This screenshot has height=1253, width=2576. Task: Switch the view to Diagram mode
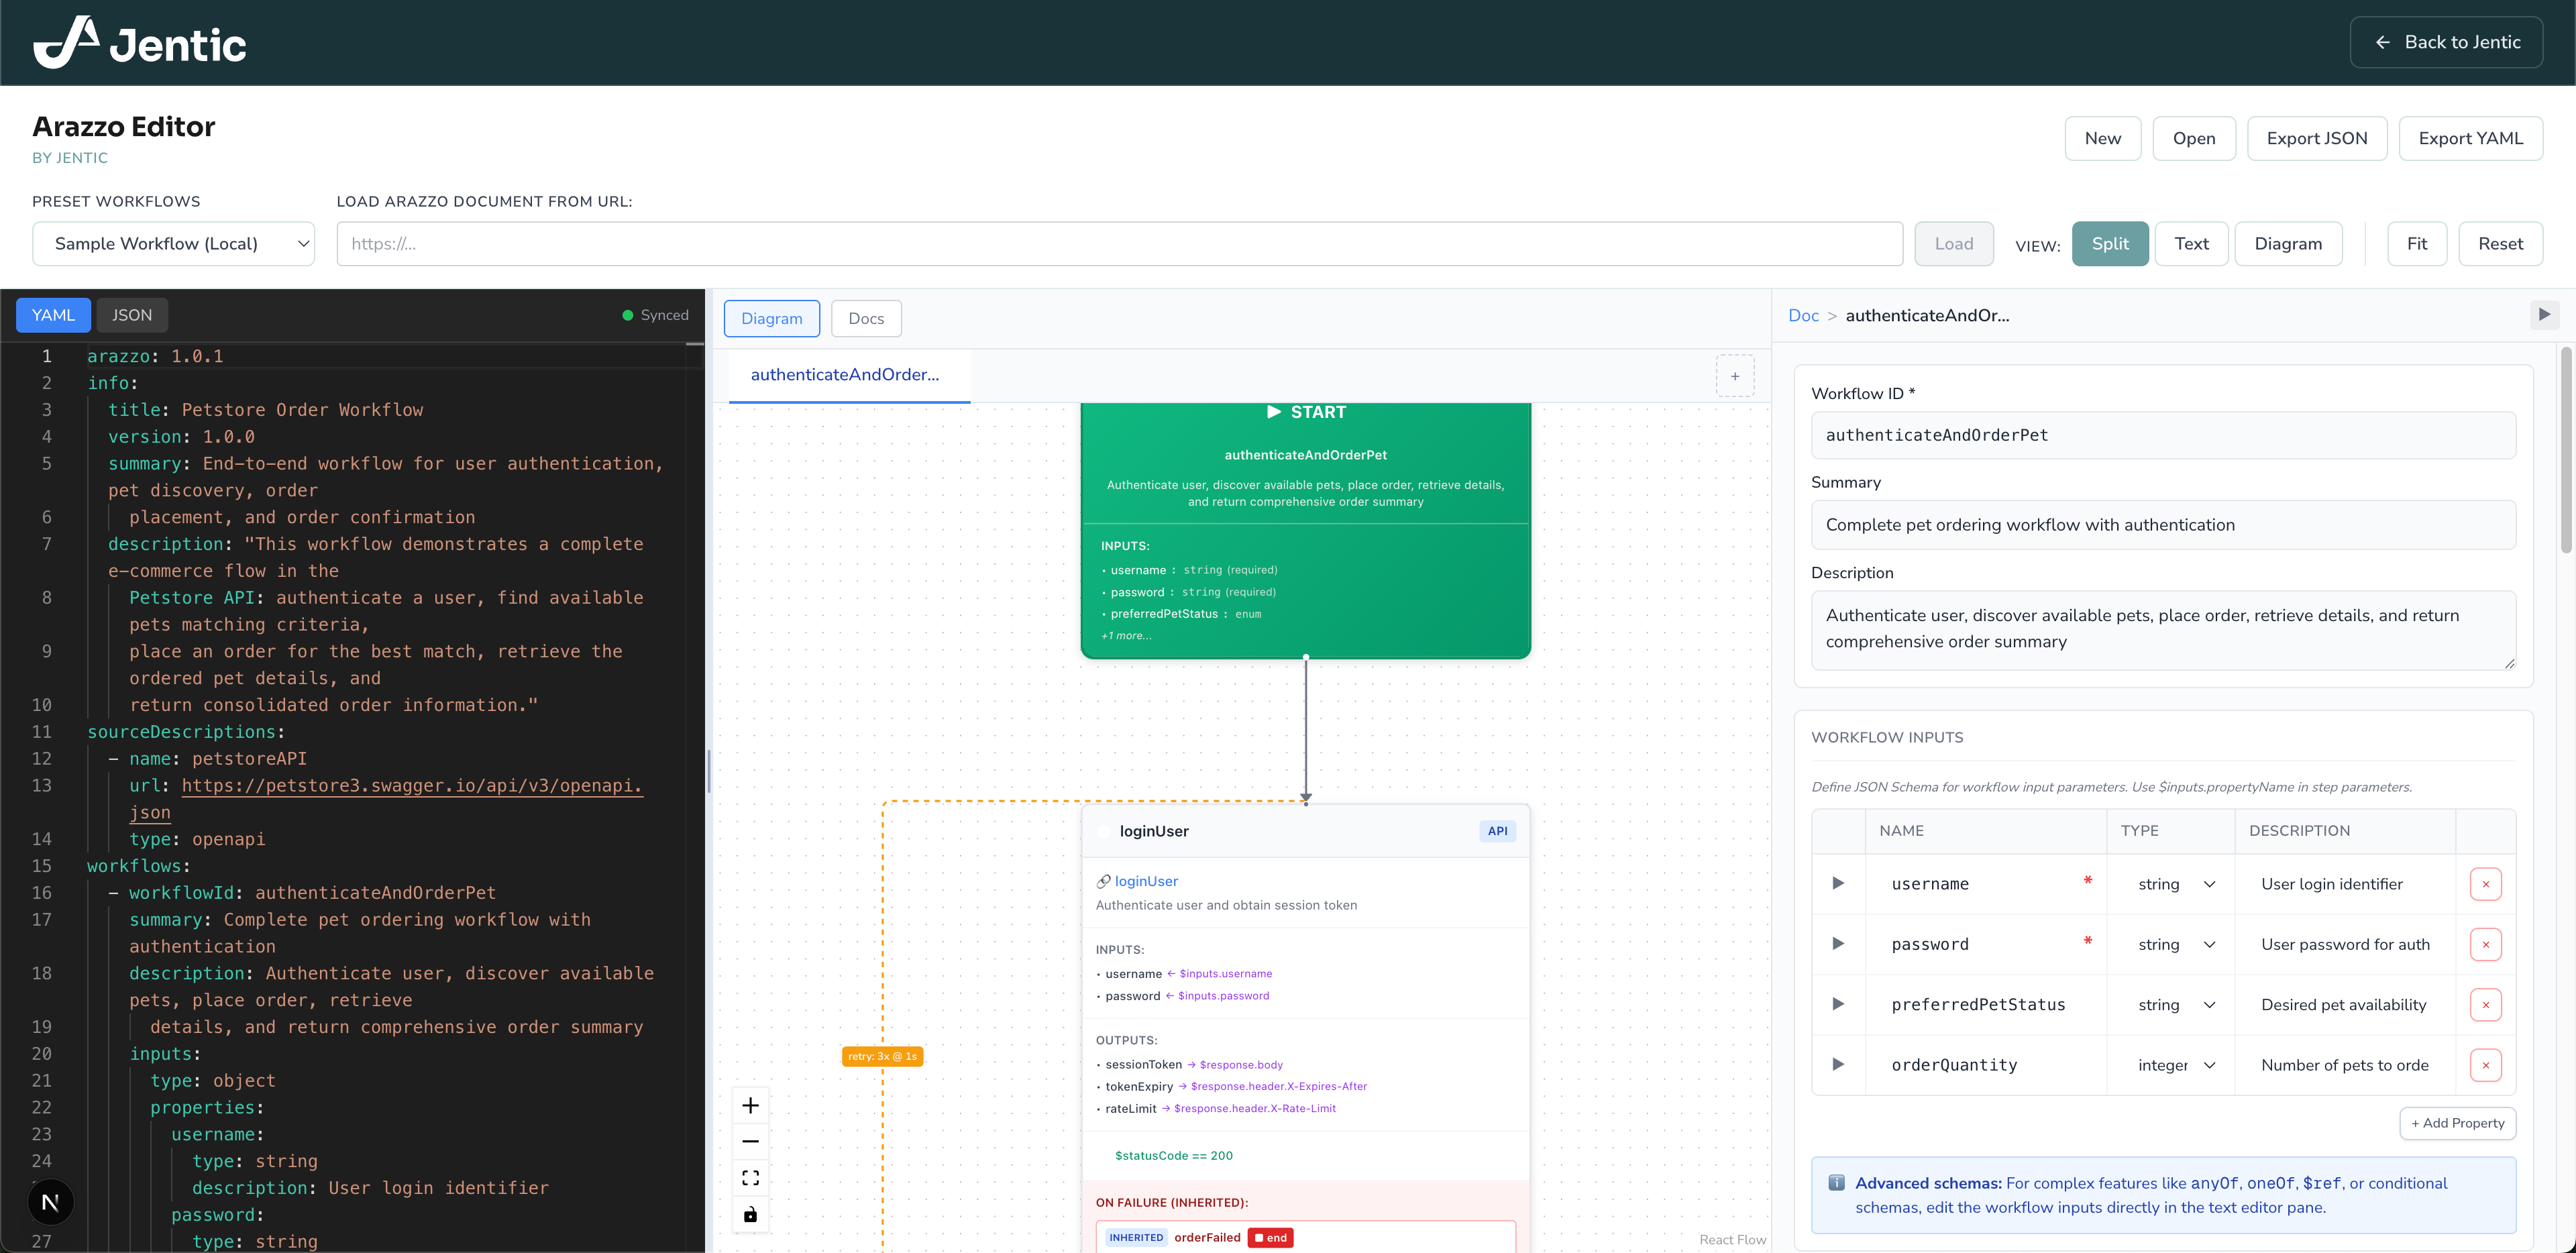pos(2288,243)
